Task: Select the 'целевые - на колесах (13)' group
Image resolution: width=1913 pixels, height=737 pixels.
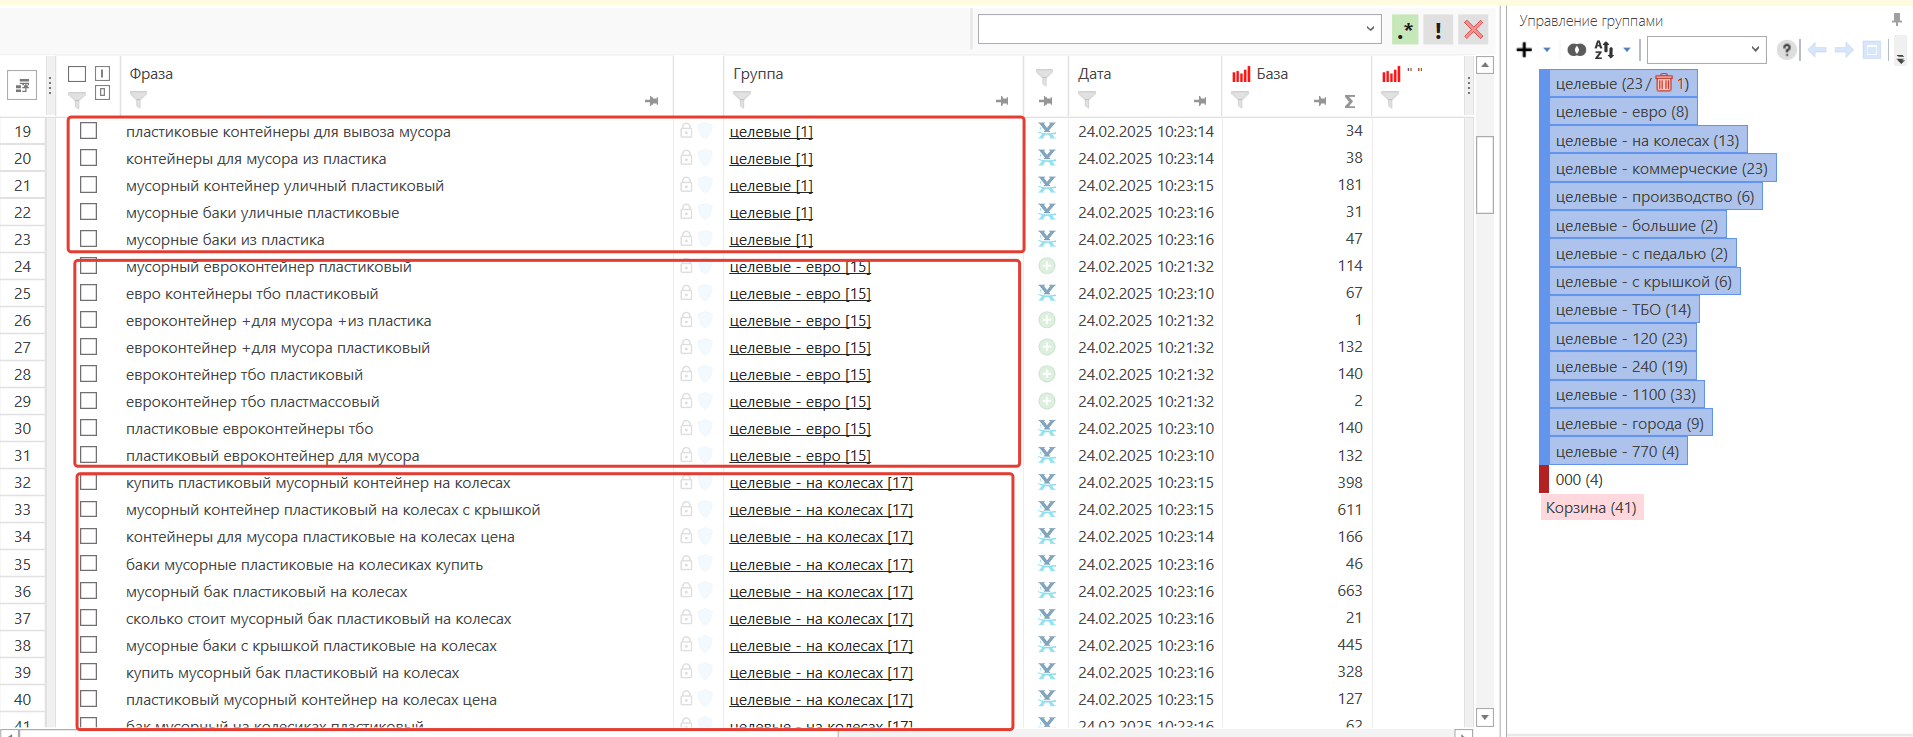Action: click(1647, 141)
